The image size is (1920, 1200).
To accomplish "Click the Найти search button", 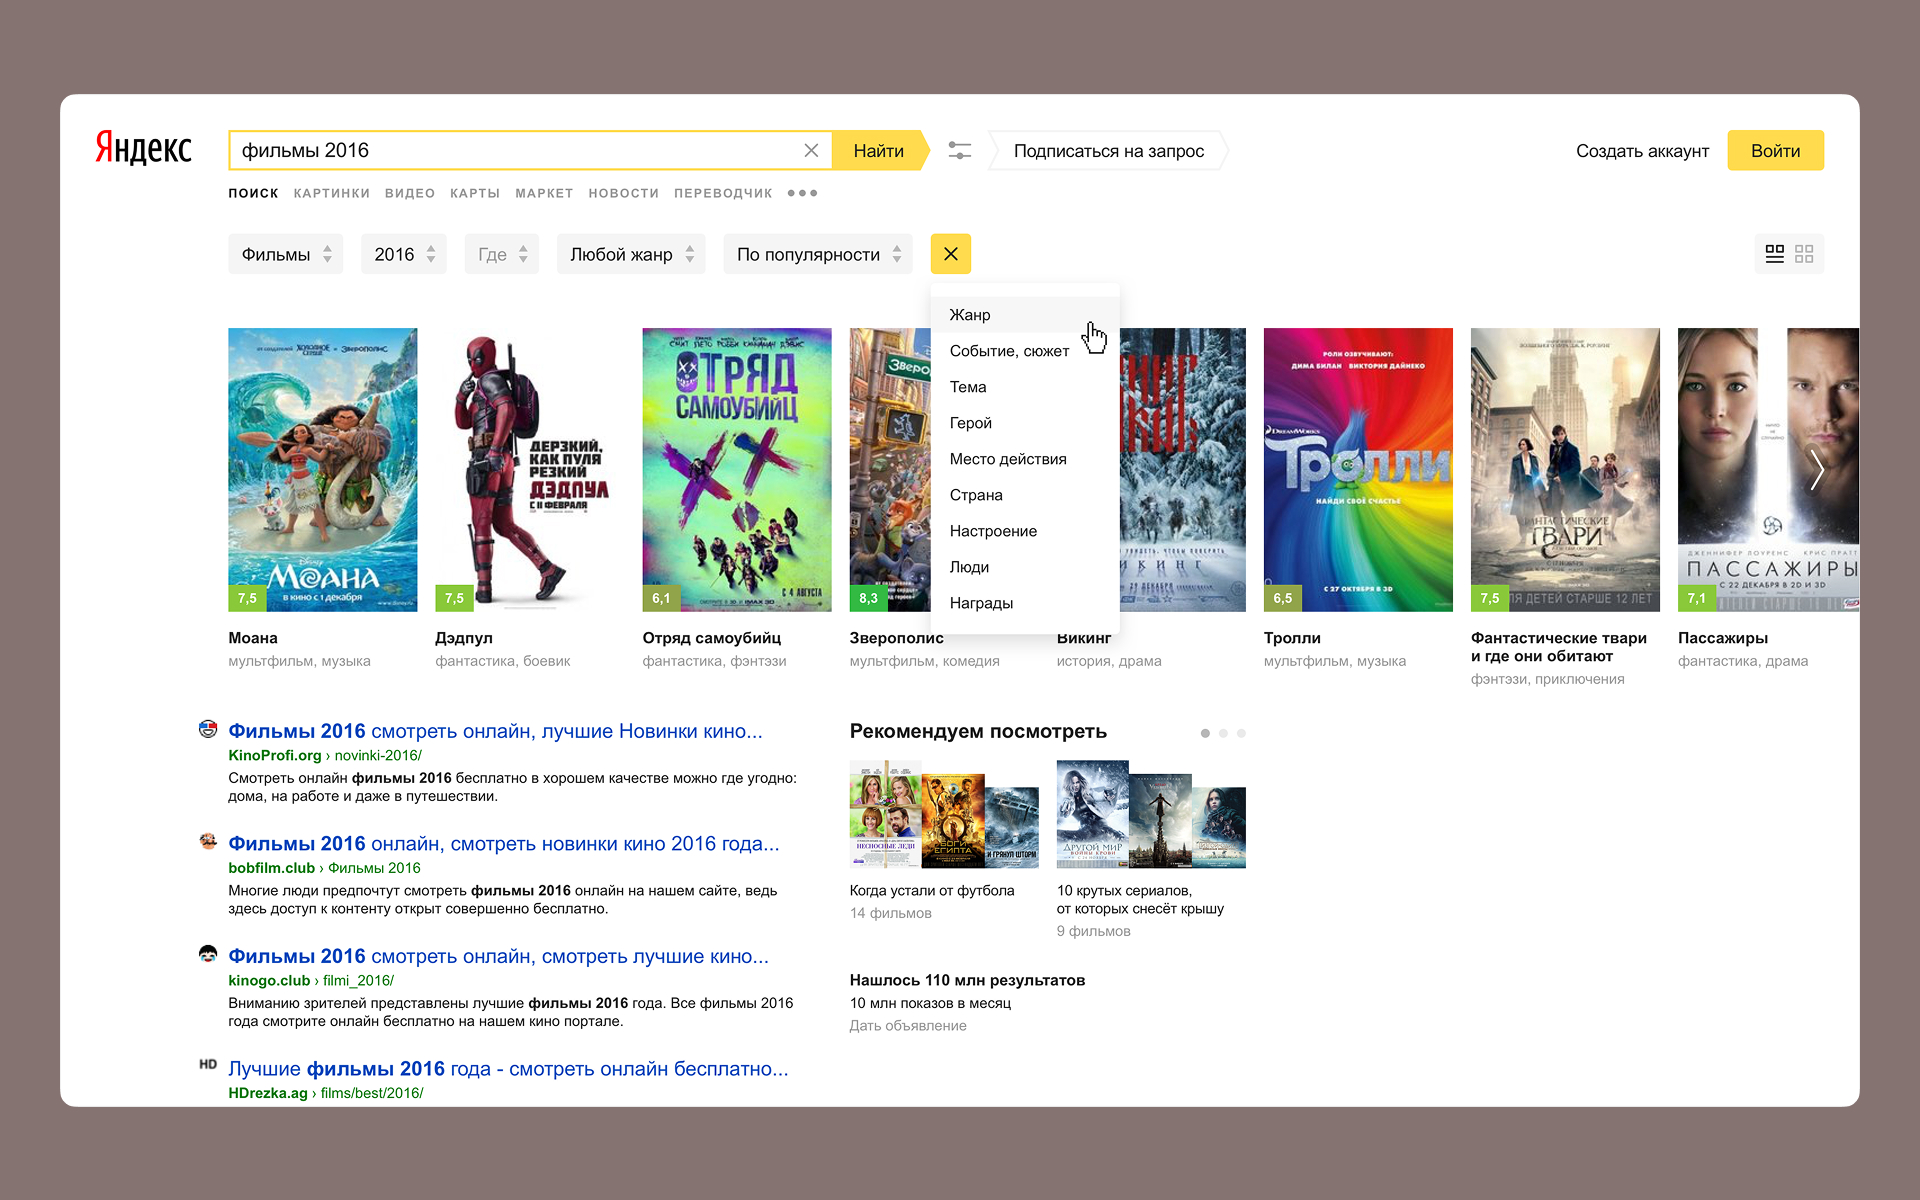I will pyautogui.click(x=879, y=150).
